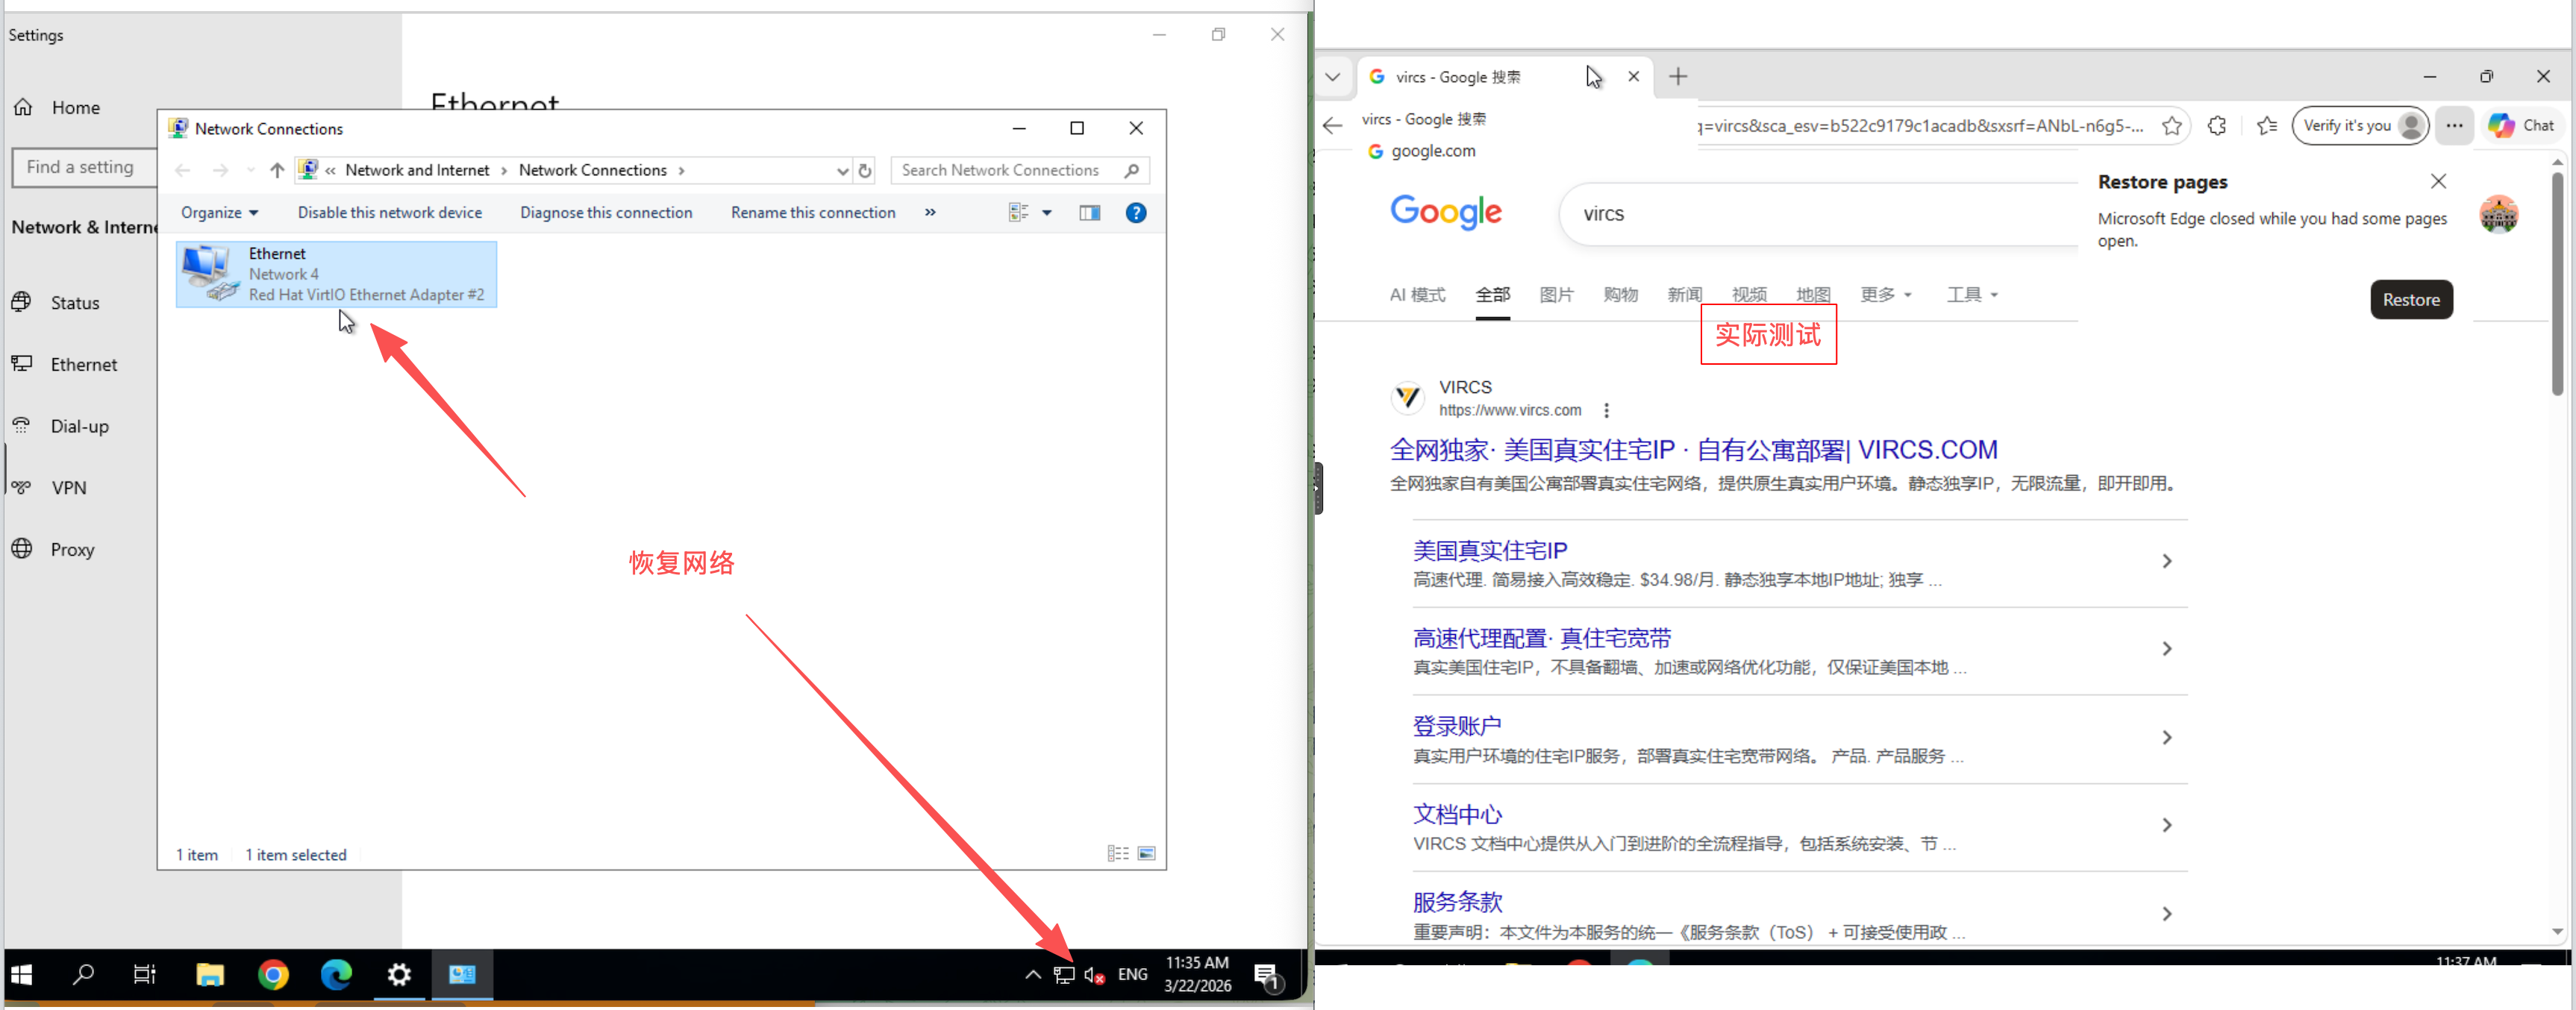Open Edge favorites list icon
Viewport: 2576px width, 1010px height.
pyautogui.click(x=2267, y=126)
